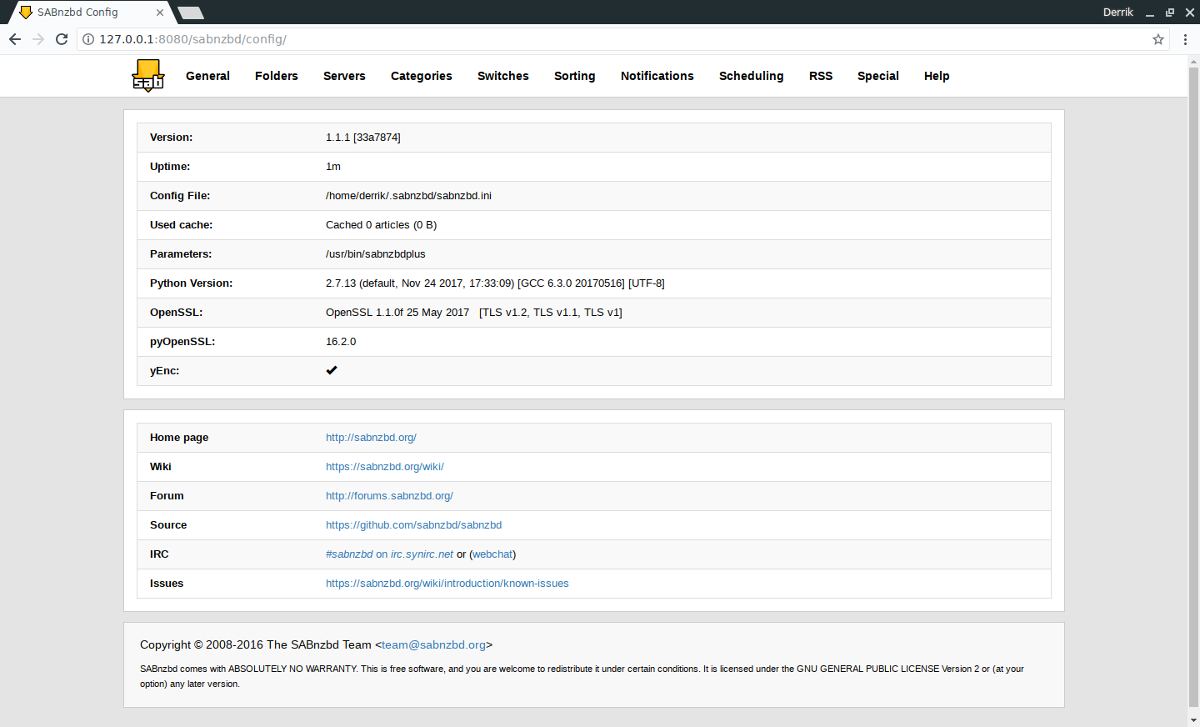Open a new browser tab
This screenshot has width=1200, height=727.
(x=191, y=12)
